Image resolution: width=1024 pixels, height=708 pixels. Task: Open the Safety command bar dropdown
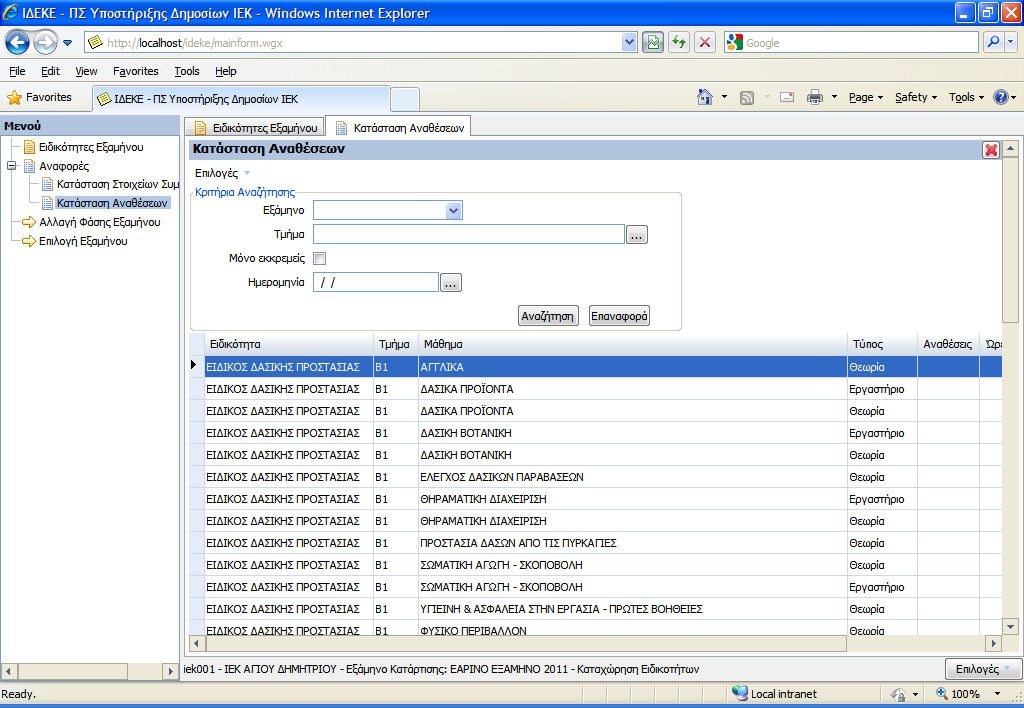(x=916, y=97)
